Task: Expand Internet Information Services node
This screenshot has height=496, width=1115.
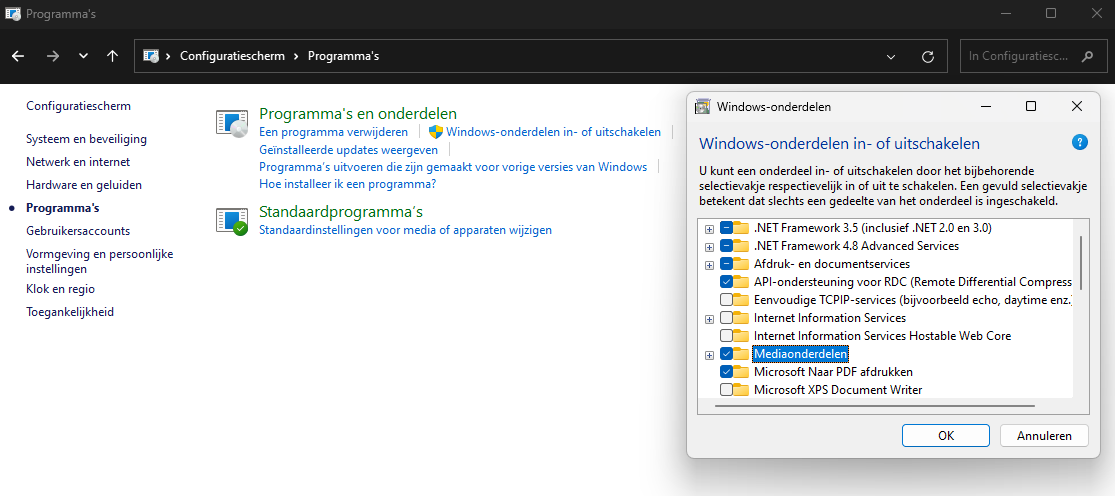Action: [x=709, y=319]
